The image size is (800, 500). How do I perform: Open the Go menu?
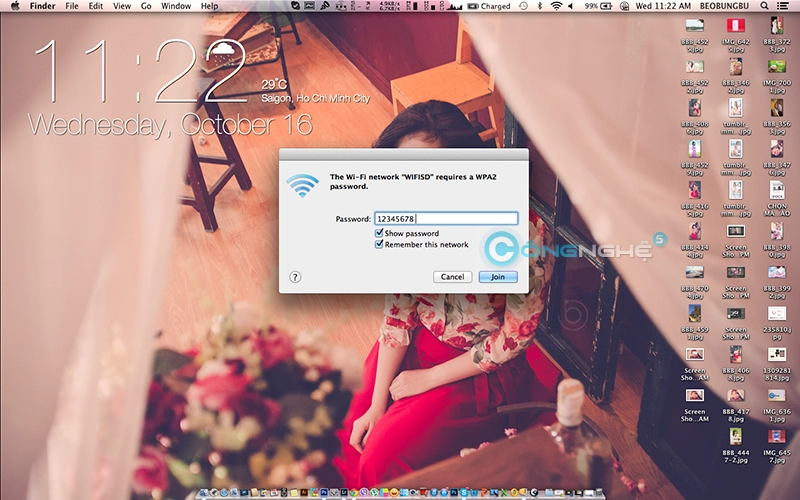click(146, 6)
